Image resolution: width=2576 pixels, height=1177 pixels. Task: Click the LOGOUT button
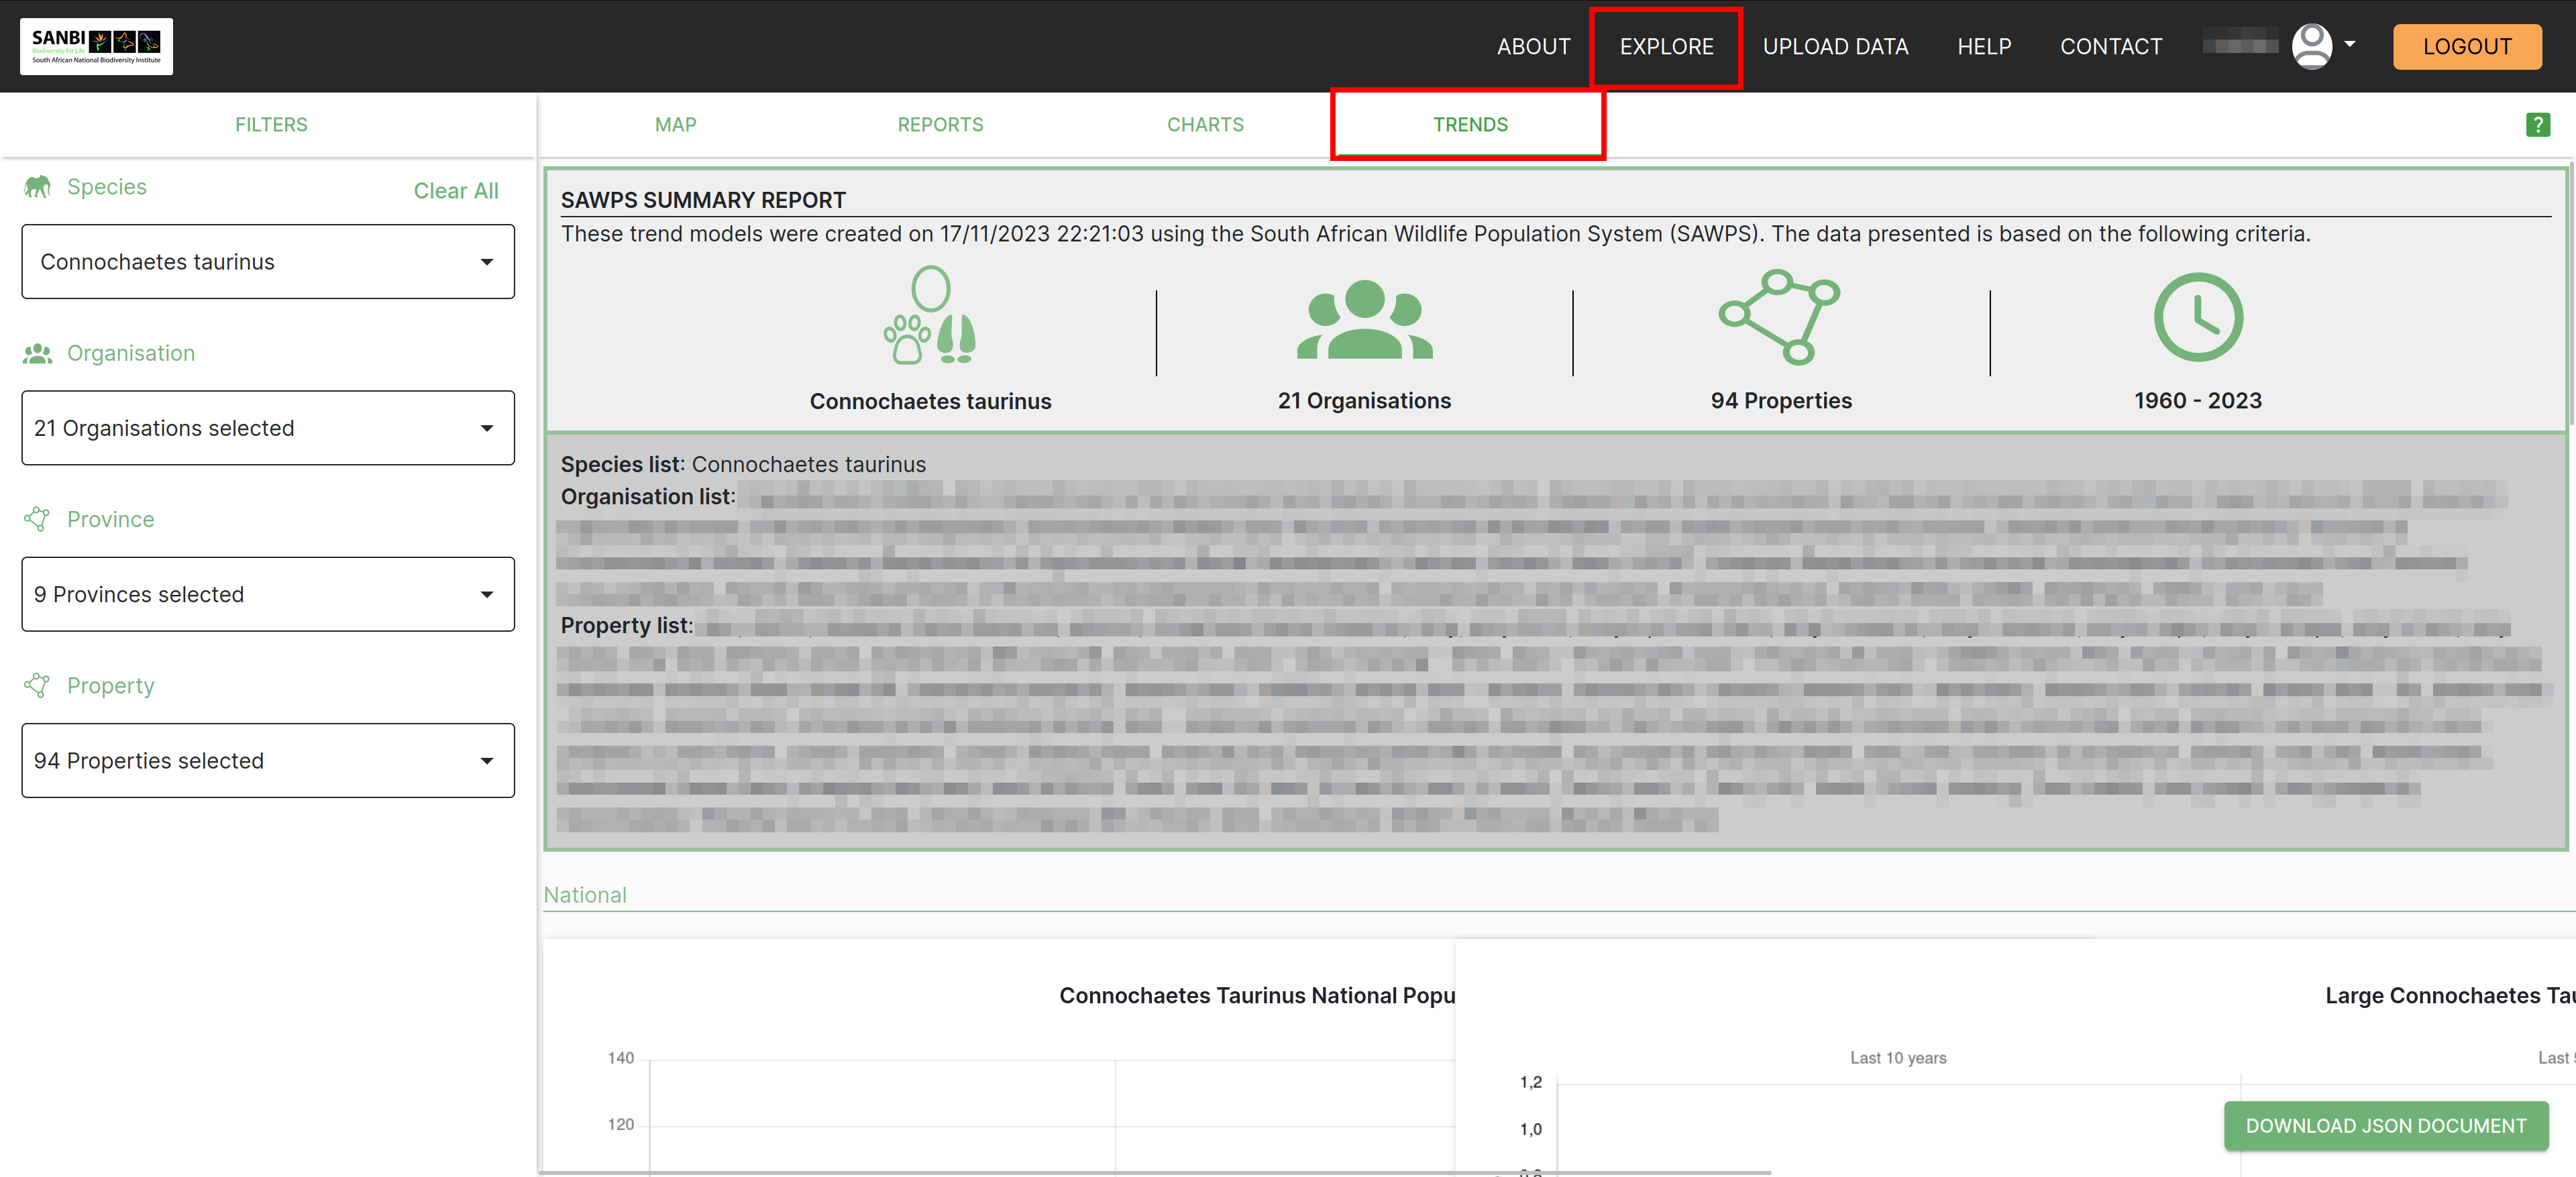point(2467,46)
